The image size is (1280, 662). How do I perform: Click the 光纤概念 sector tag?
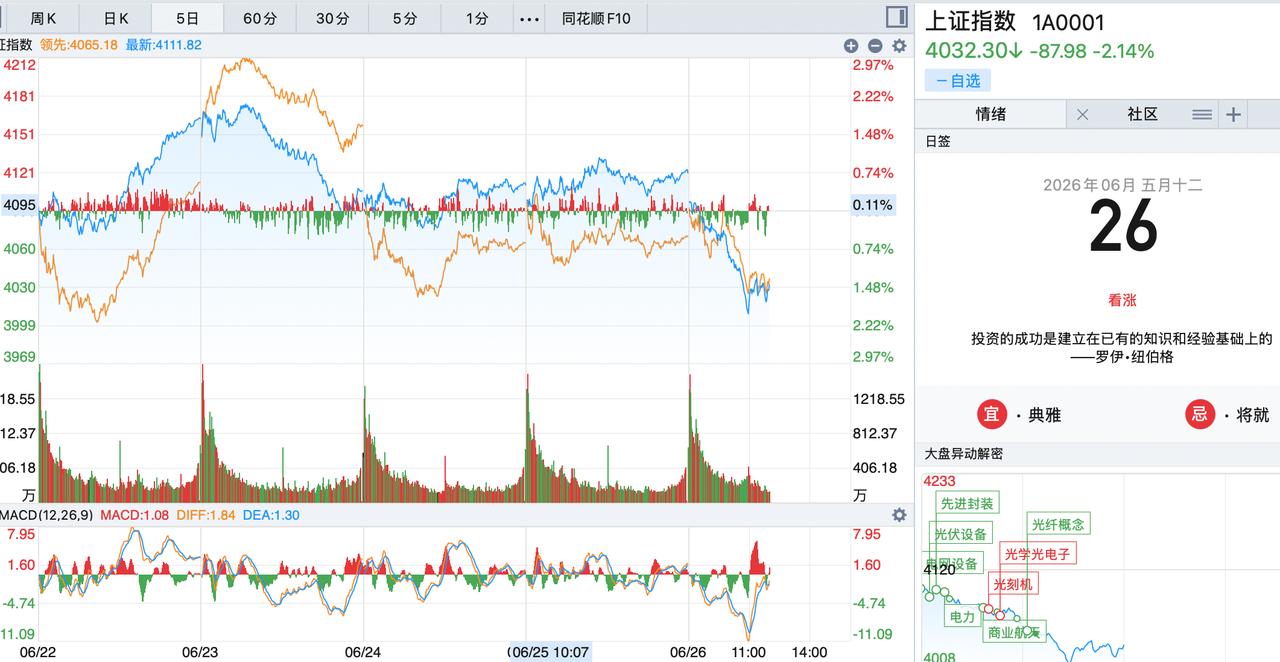click(x=1058, y=524)
